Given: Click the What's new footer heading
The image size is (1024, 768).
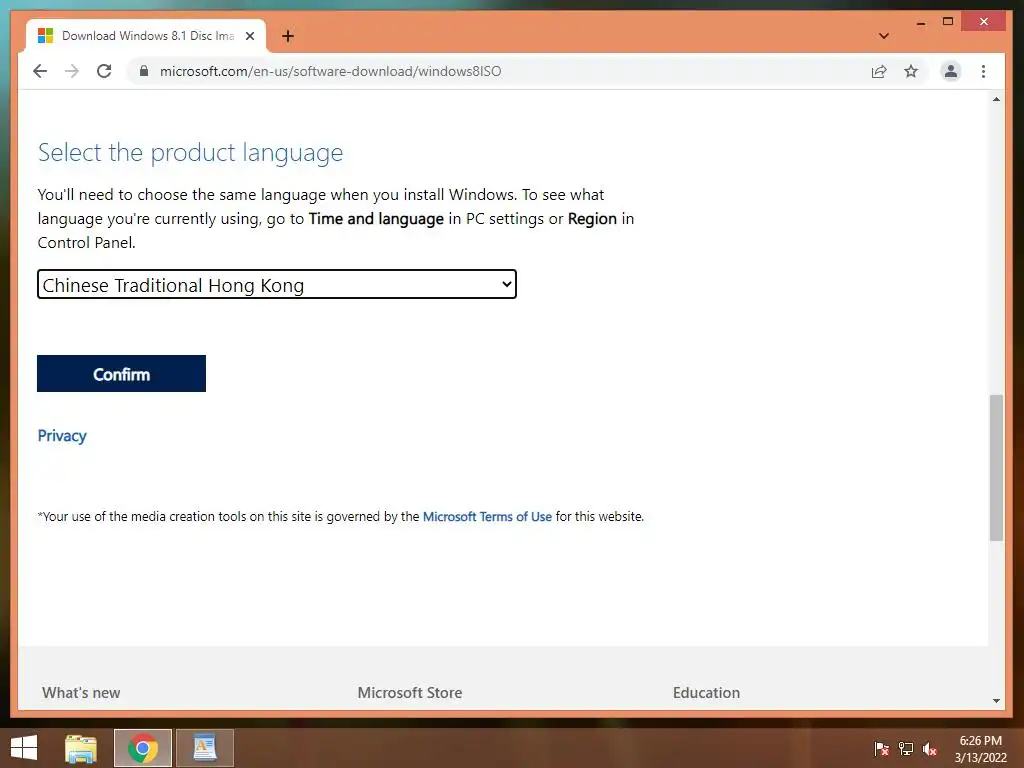Looking at the screenshot, I should pyautogui.click(x=81, y=693).
